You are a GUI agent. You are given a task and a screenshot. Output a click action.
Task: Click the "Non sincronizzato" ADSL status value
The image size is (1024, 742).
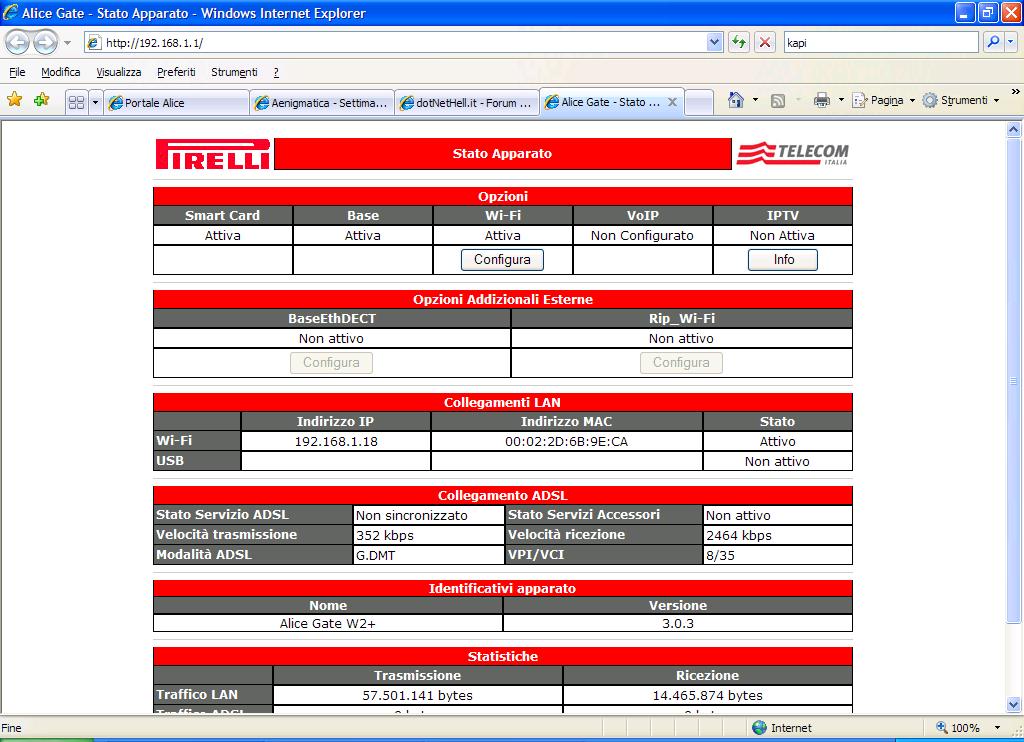coord(411,515)
